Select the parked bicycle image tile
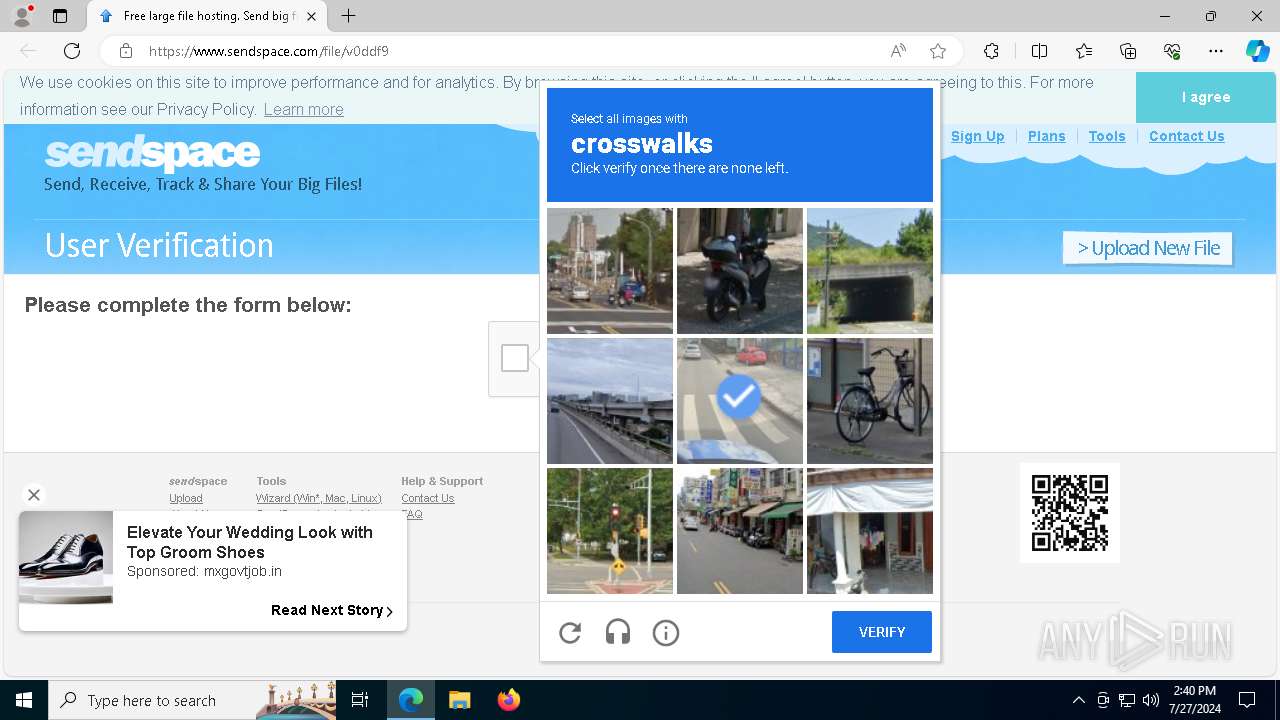The image size is (1280, 720). point(870,400)
